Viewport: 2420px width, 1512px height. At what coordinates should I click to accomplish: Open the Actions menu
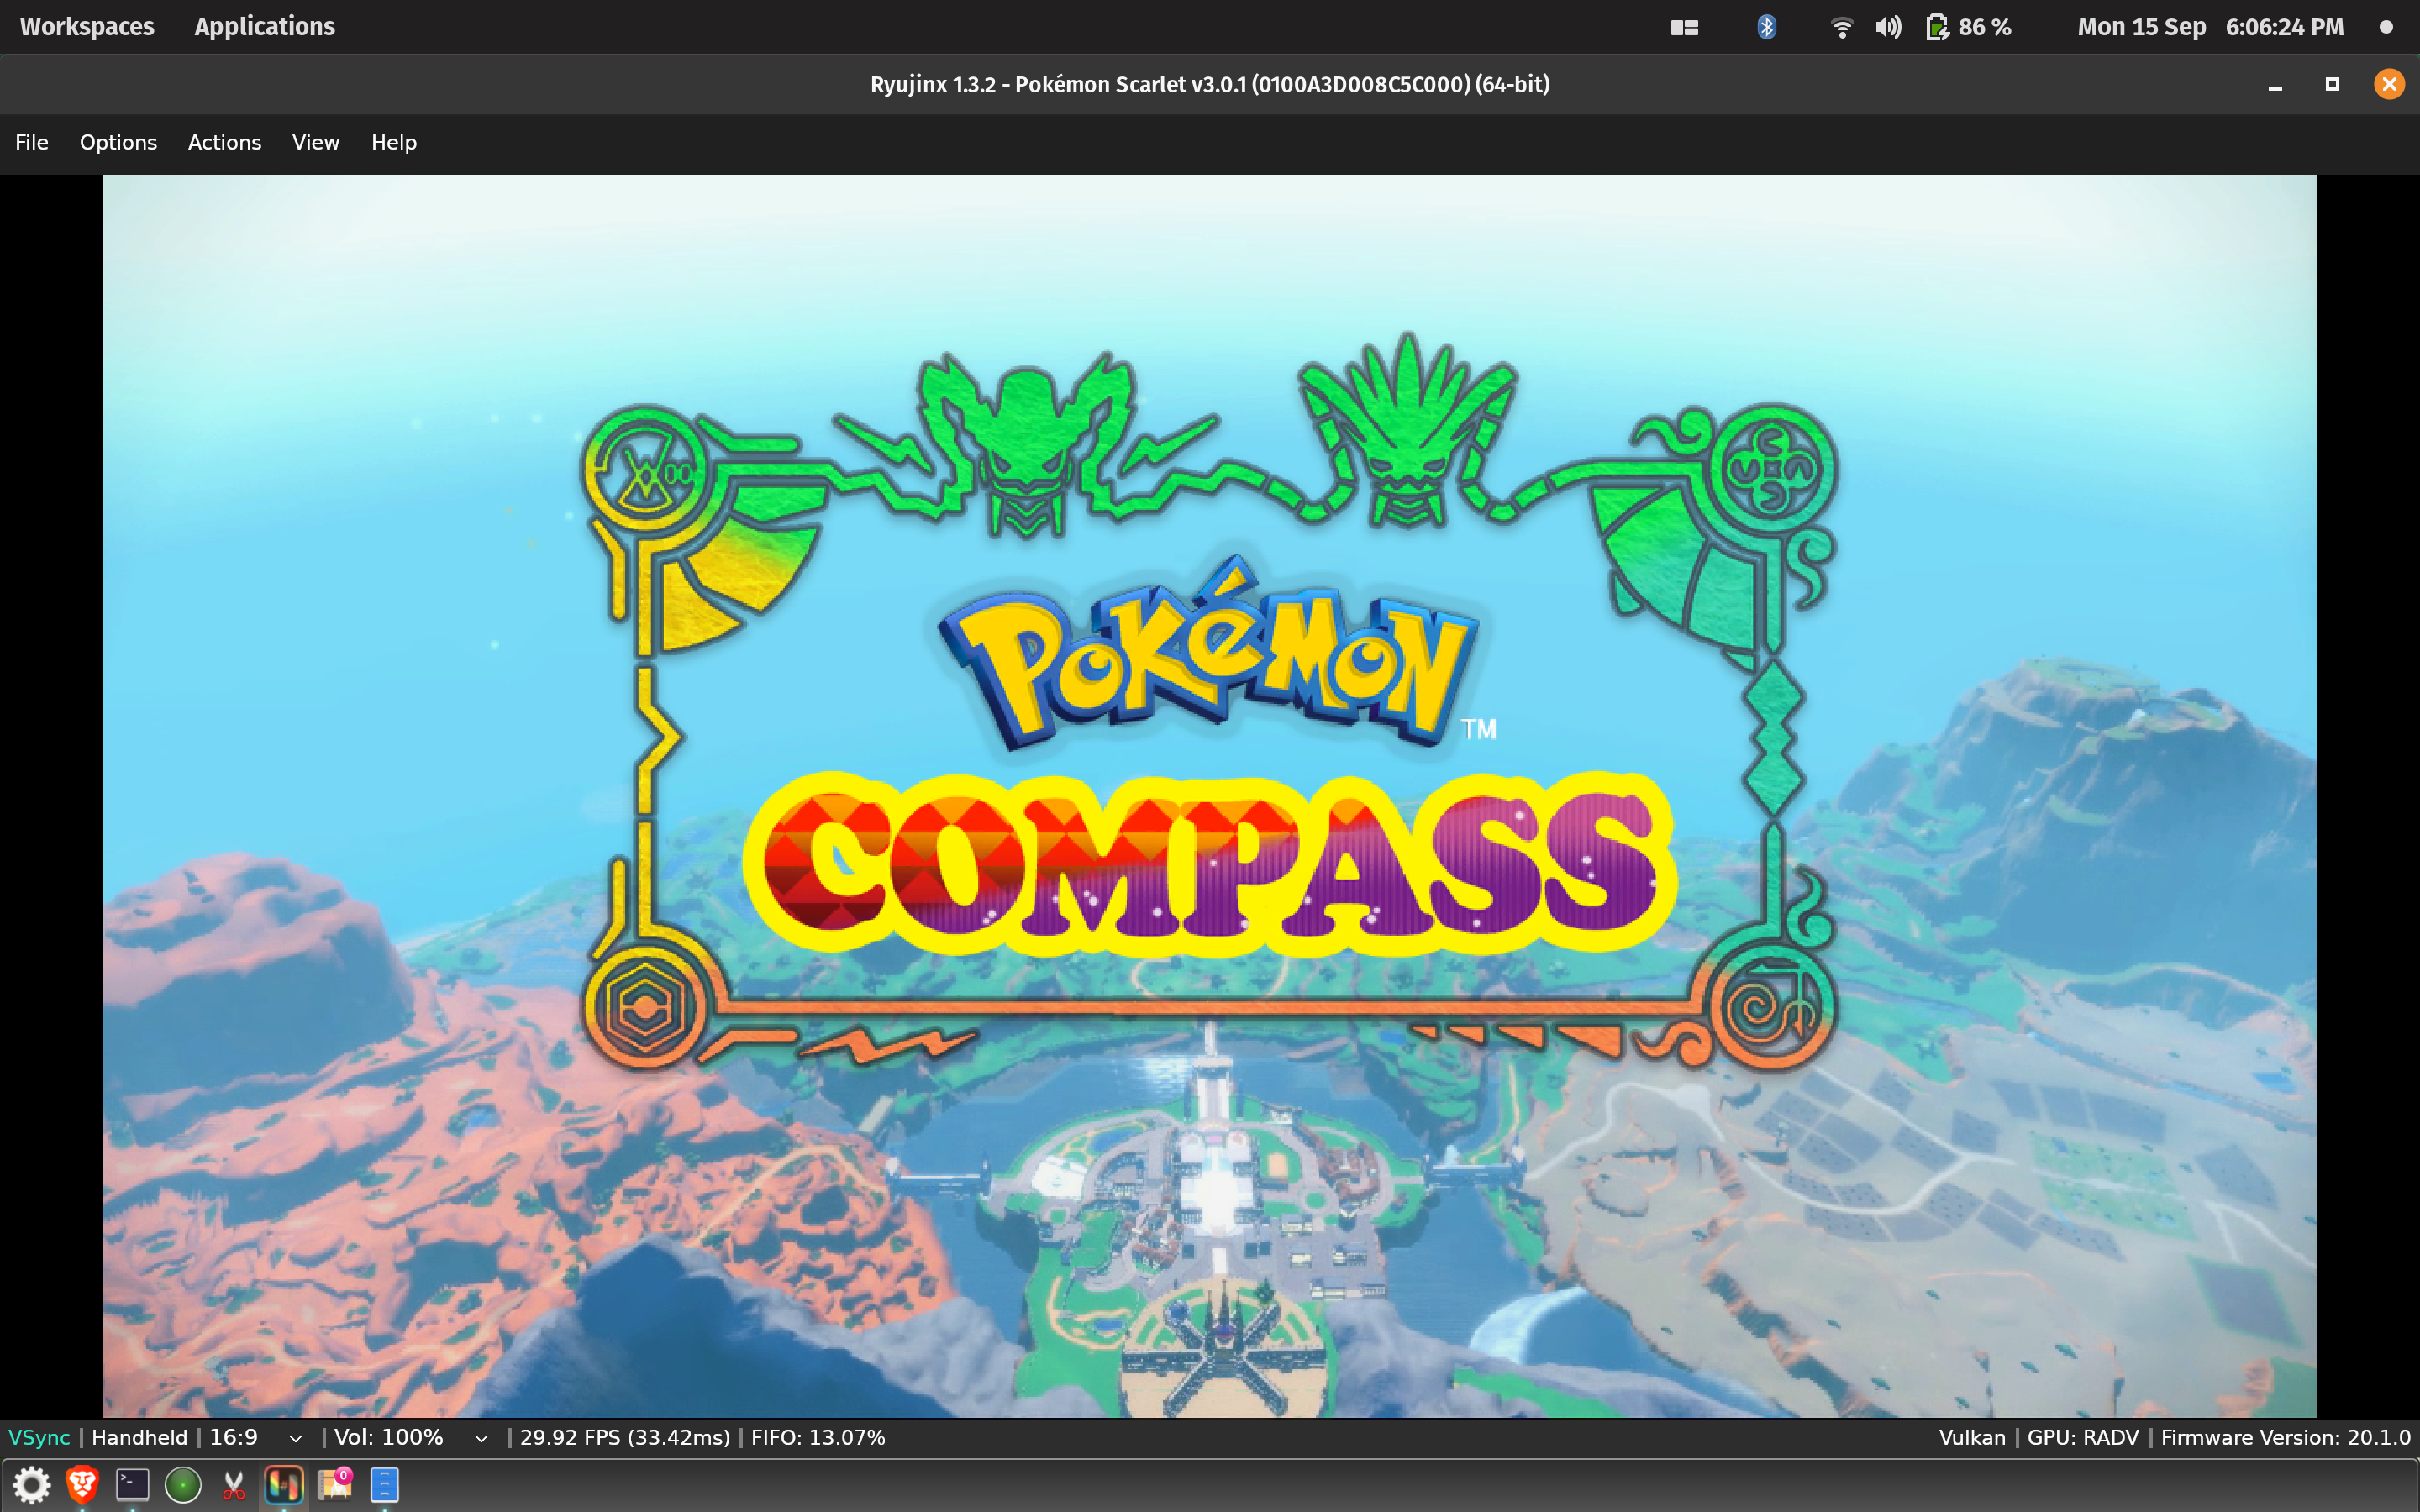click(x=224, y=142)
